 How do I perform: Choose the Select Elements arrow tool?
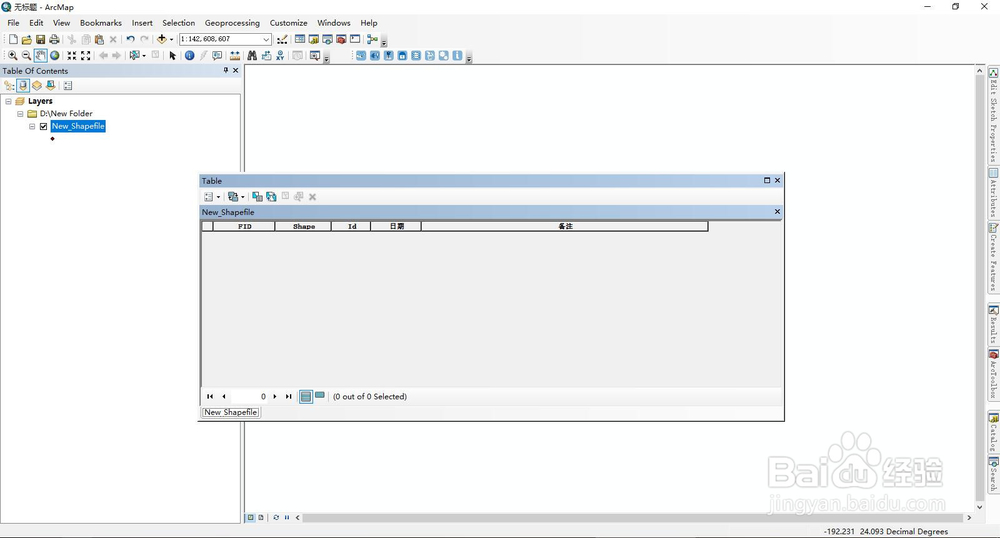172,56
